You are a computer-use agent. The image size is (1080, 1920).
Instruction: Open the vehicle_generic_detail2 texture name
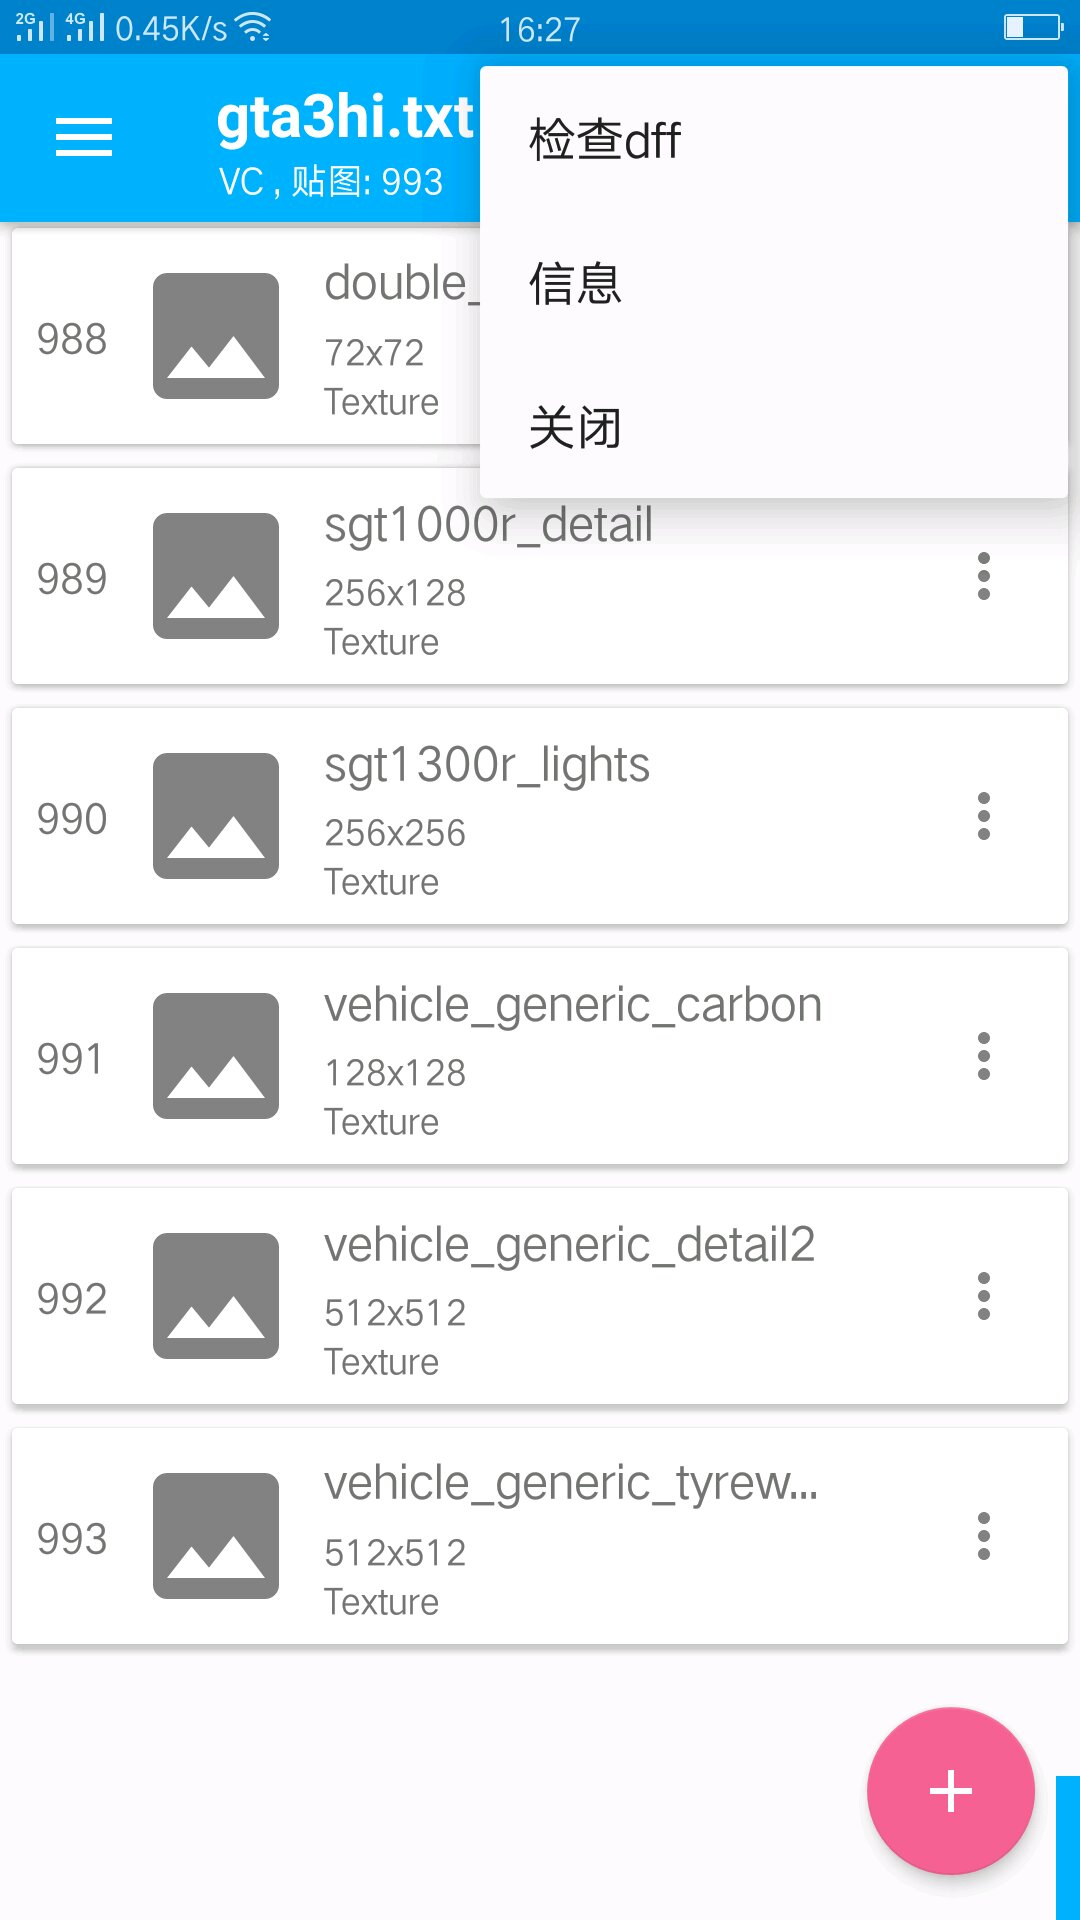pyautogui.click(x=570, y=1245)
